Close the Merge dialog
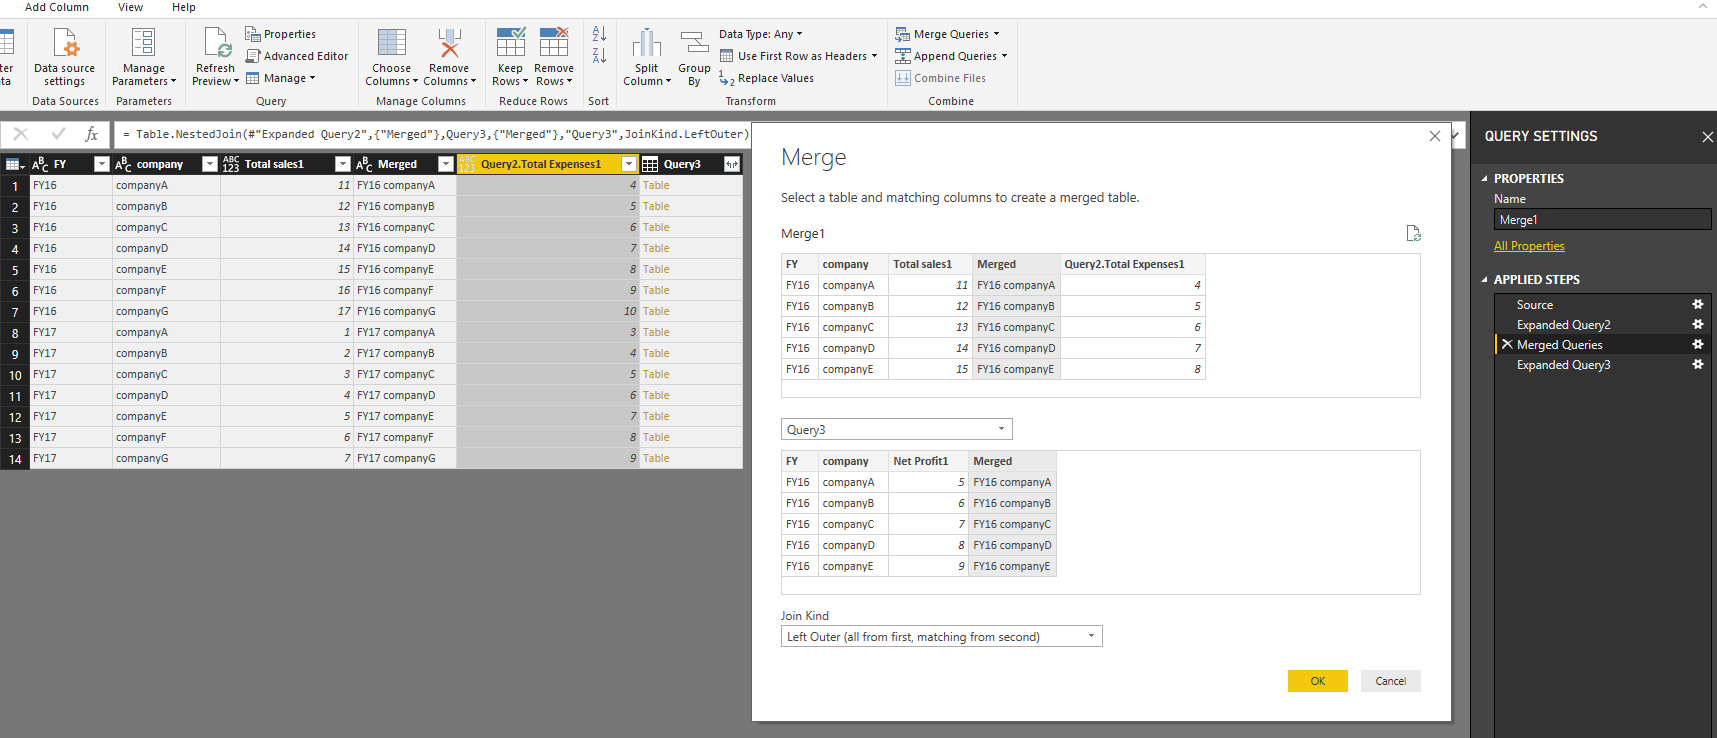This screenshot has width=1717, height=738. pos(1435,136)
